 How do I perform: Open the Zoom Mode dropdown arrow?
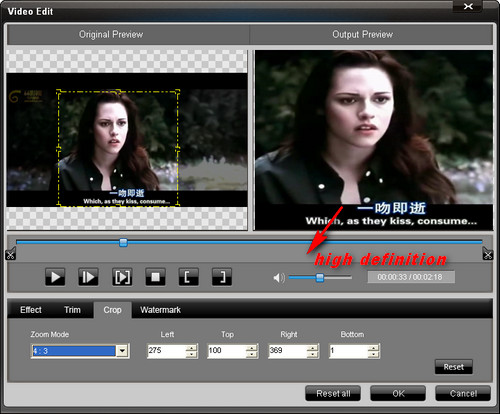122,351
